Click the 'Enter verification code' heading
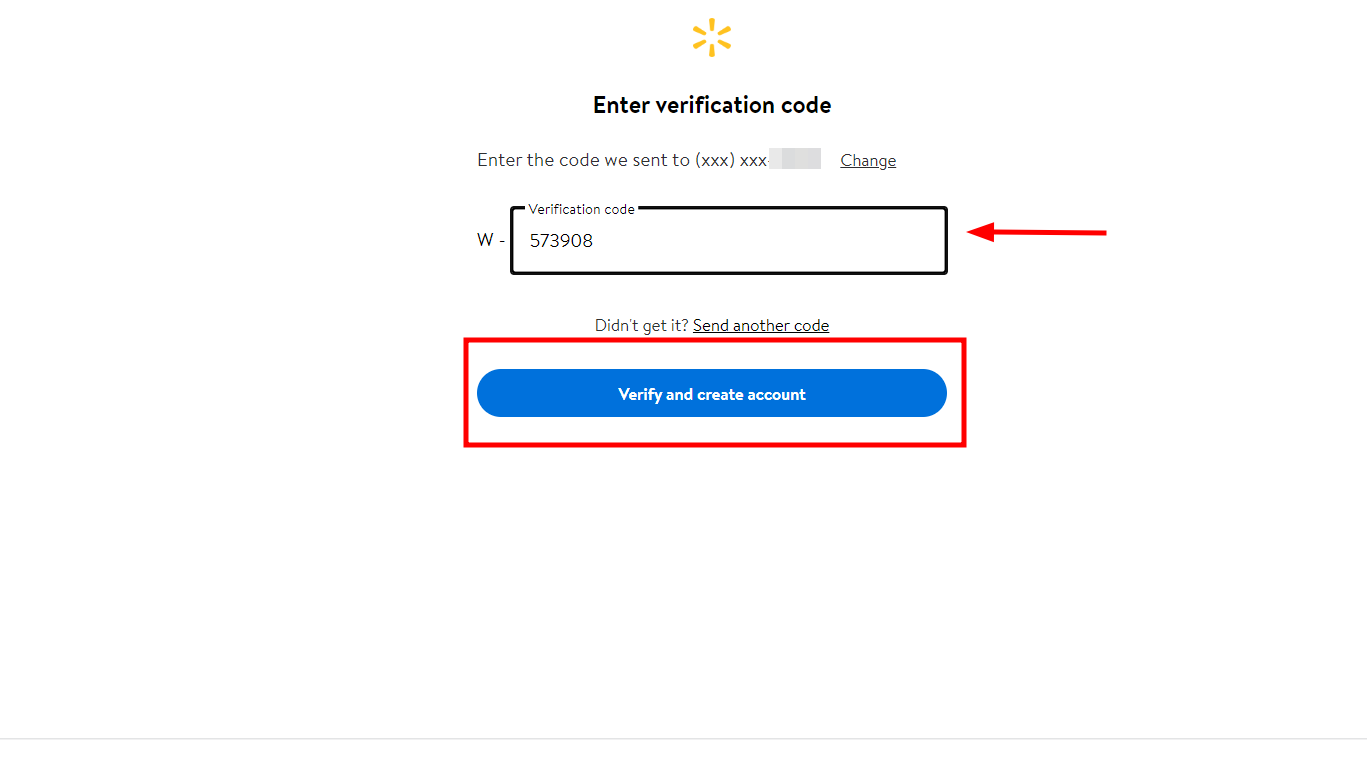Screen dimensions: 1367x757 click(x=711, y=104)
